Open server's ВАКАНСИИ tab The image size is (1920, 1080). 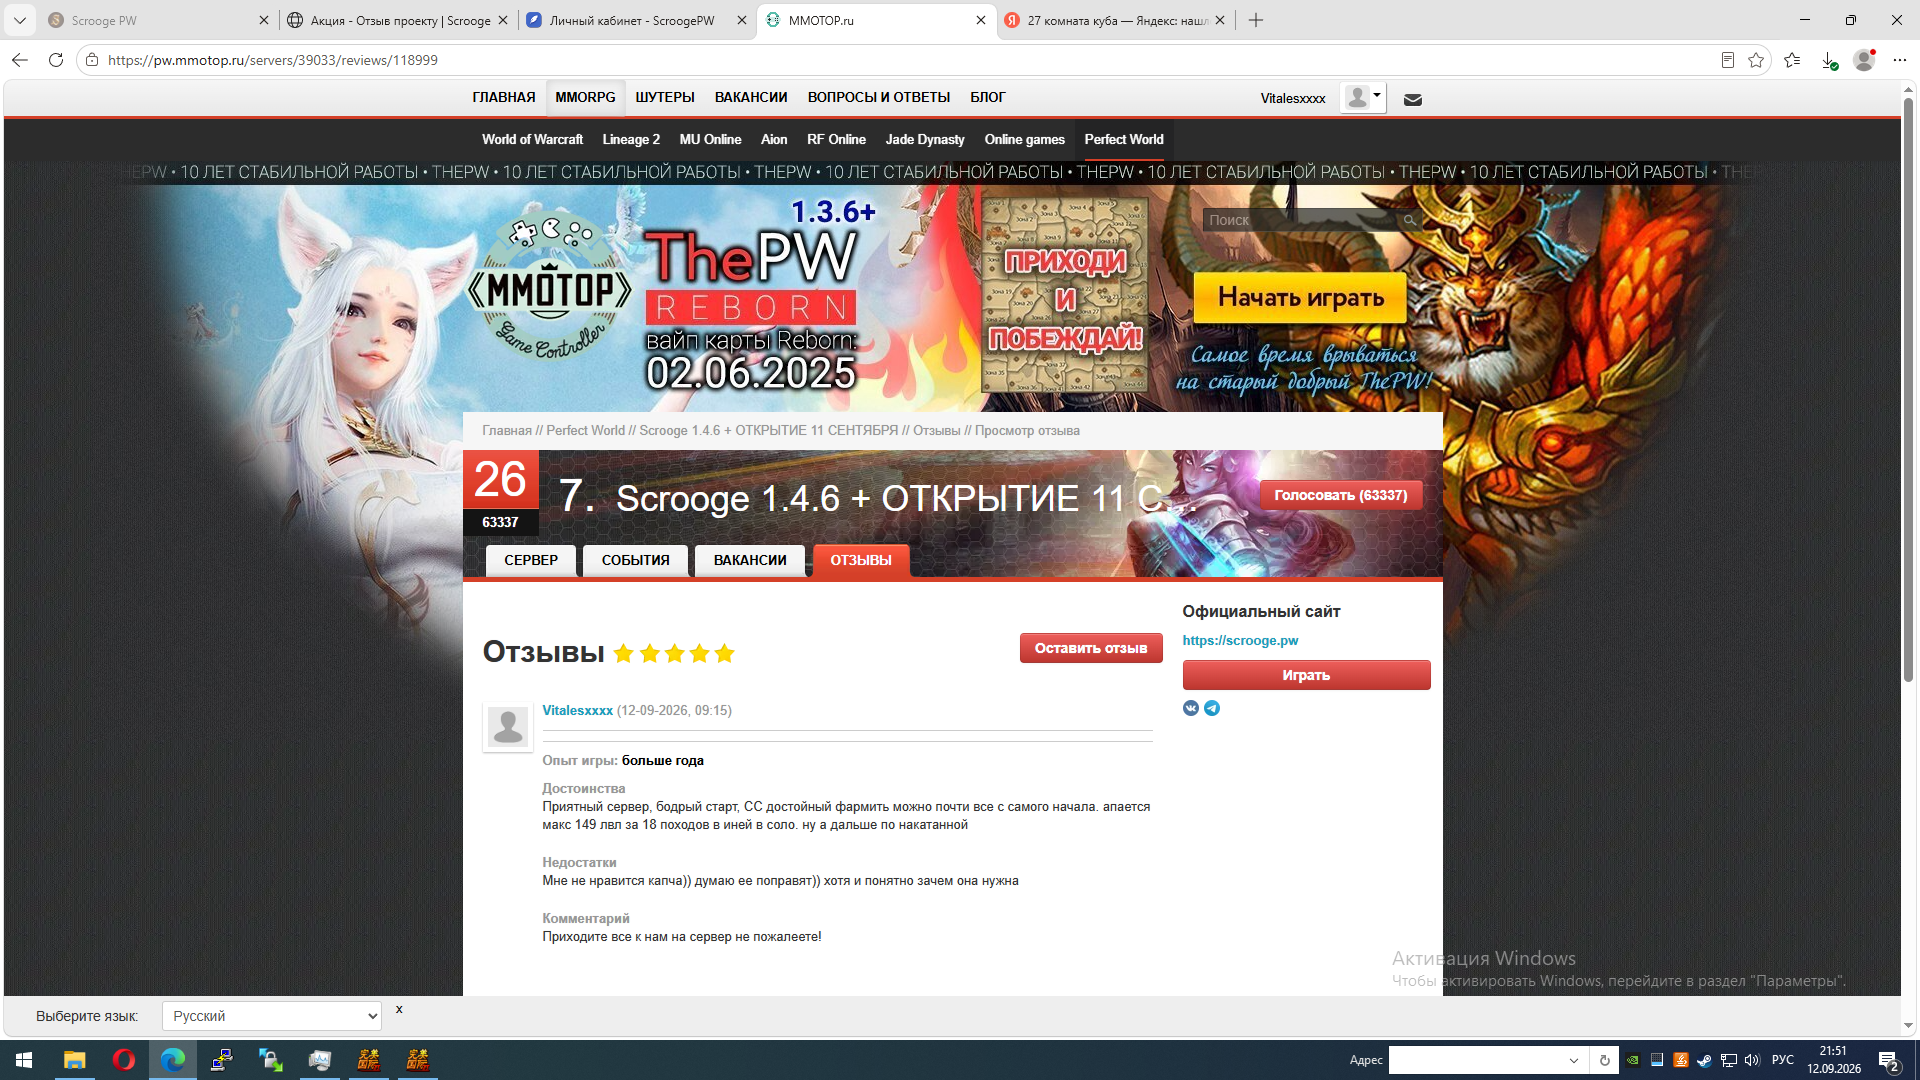pyautogui.click(x=750, y=560)
